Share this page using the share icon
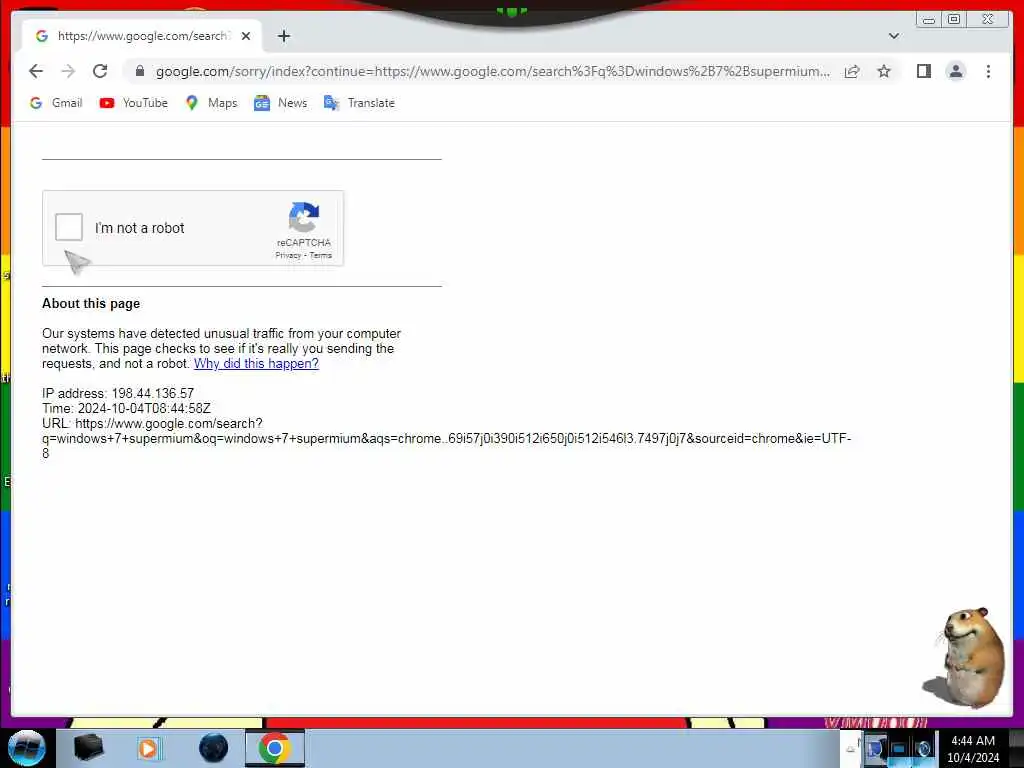 tap(852, 71)
